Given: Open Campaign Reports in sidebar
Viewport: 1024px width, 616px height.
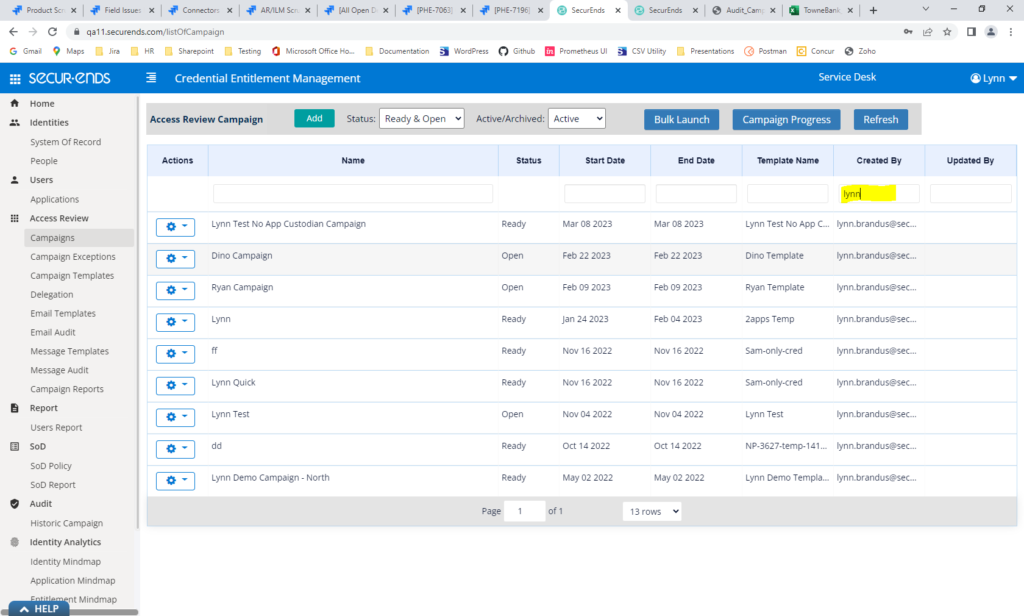Looking at the screenshot, I should tap(67, 389).
